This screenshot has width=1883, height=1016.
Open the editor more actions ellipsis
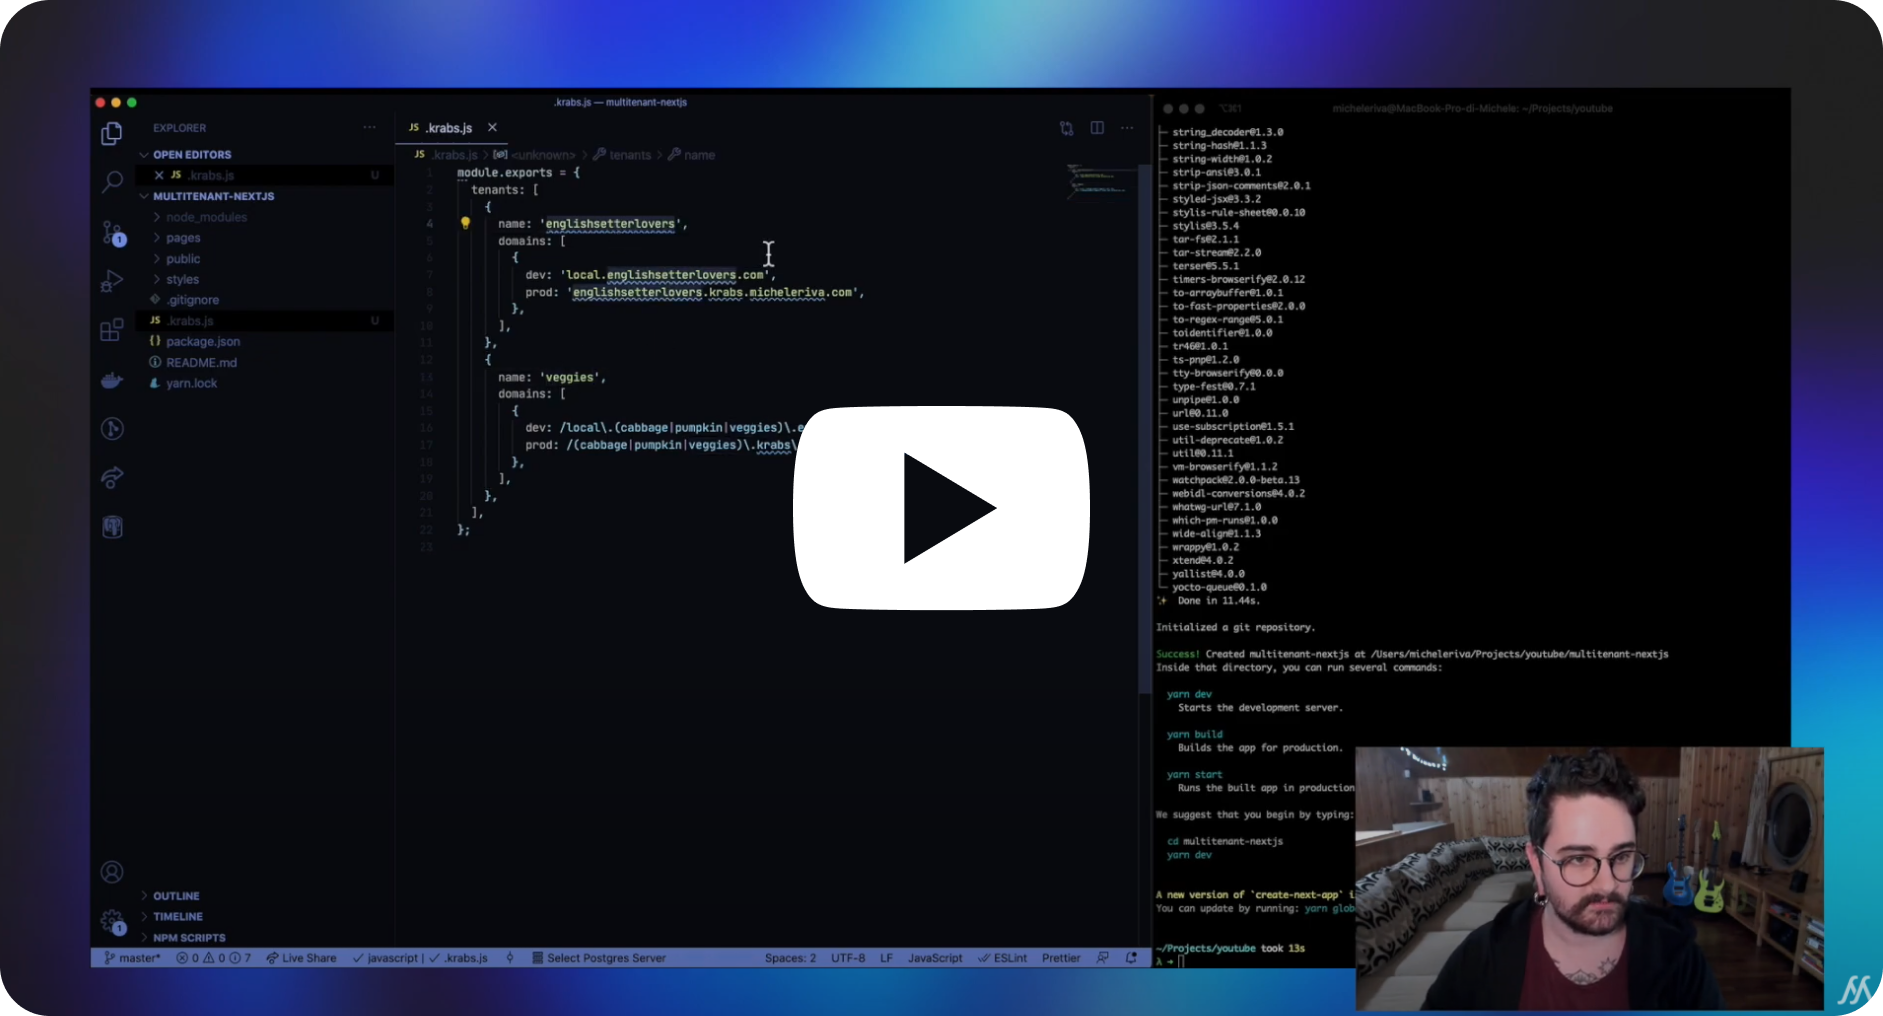click(x=1127, y=128)
